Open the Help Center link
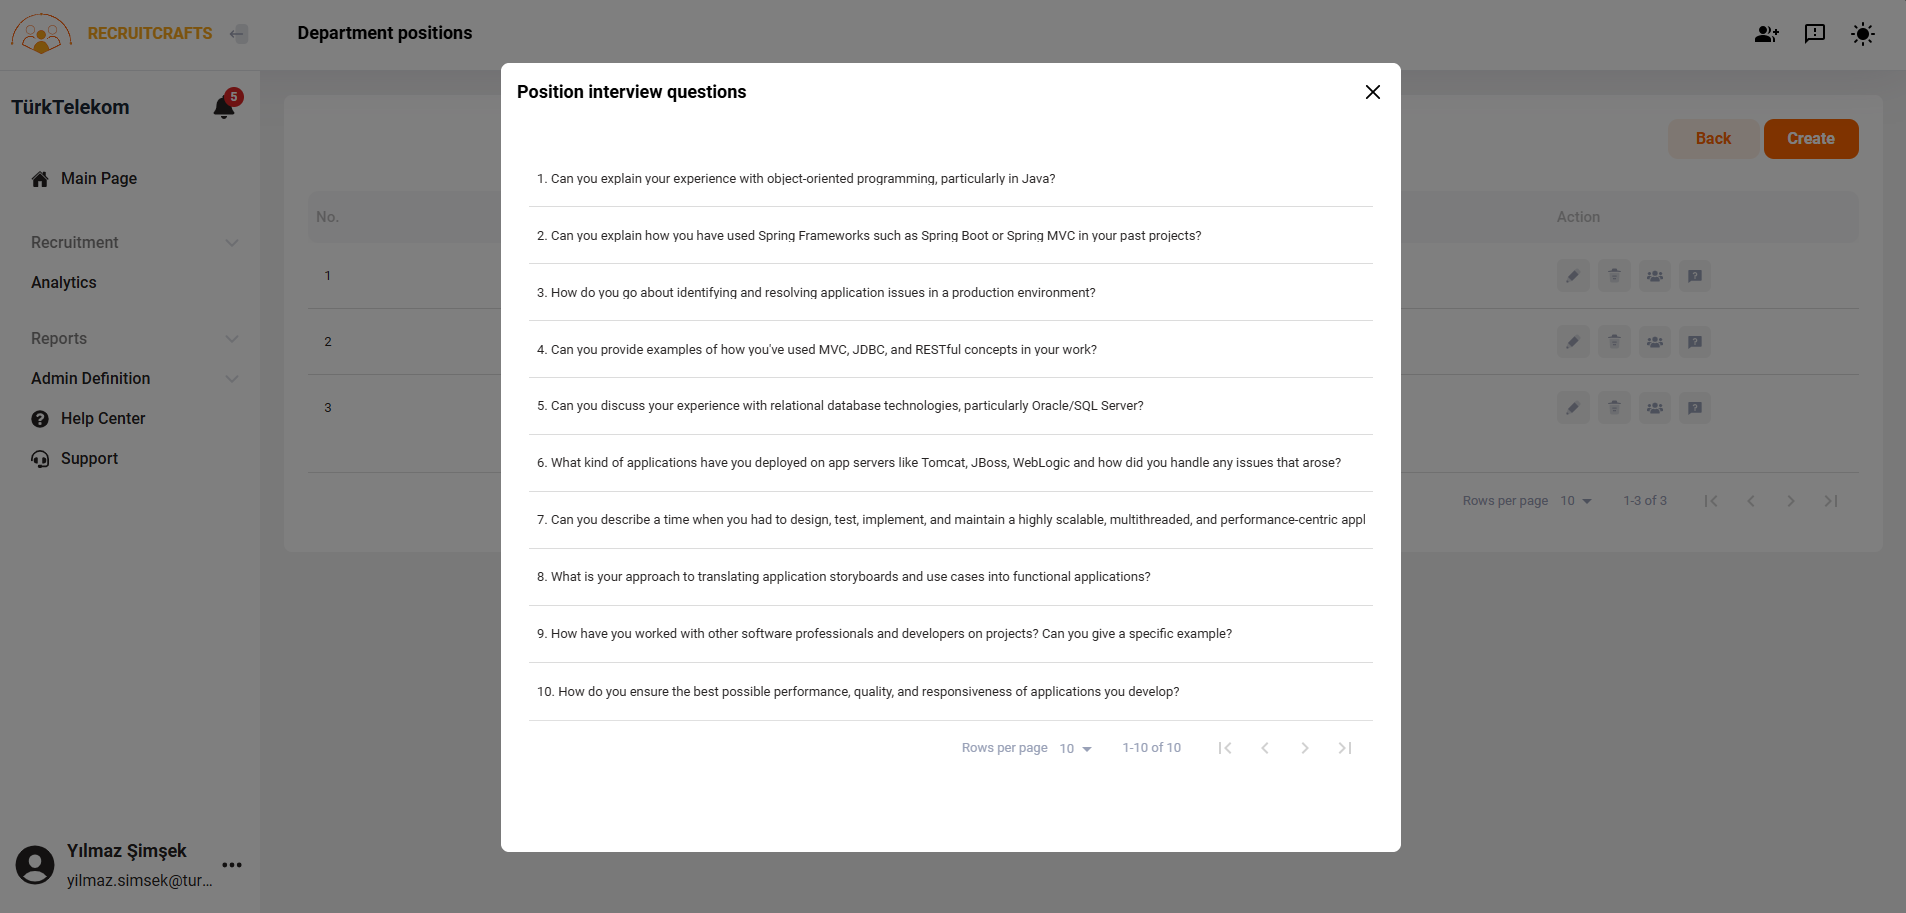The image size is (1906, 913). tap(102, 419)
